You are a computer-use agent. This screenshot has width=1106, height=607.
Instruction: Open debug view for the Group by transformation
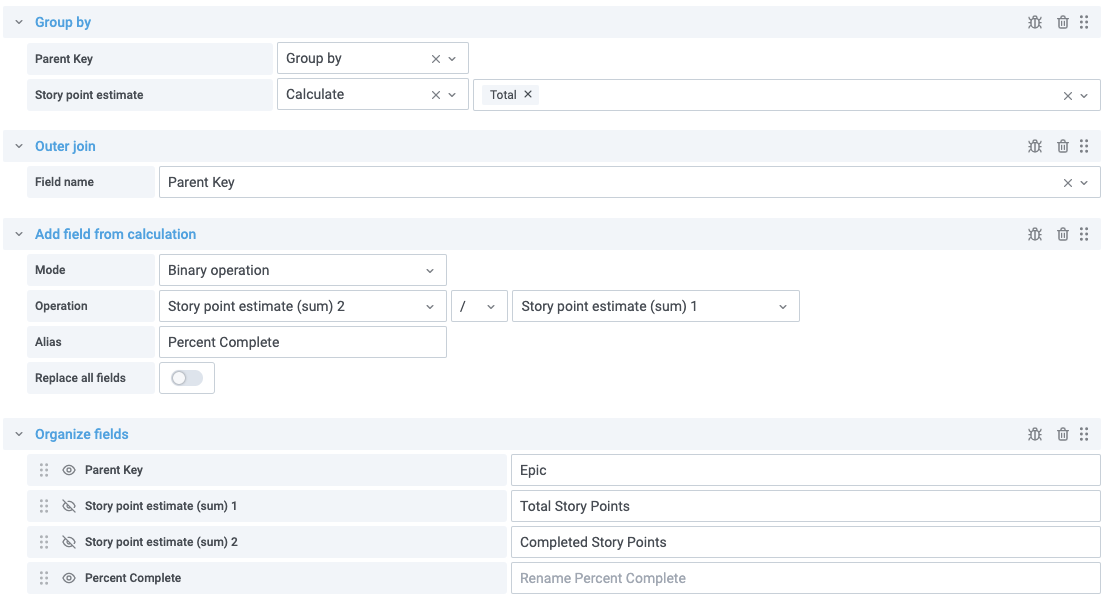1035,21
